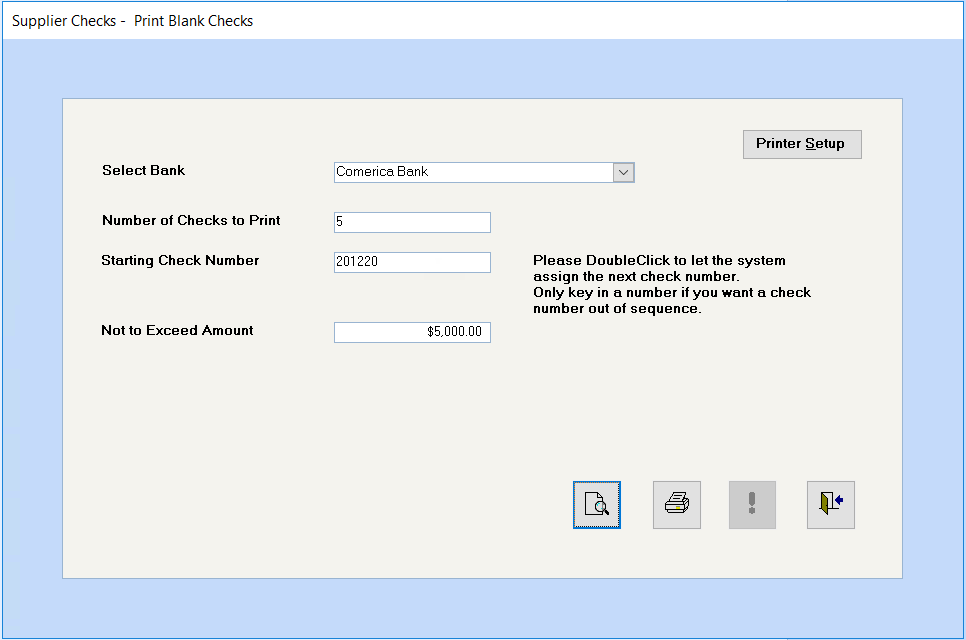The height and width of the screenshot is (640, 966).
Task: Click the grayed-out exclamation mark icon
Action: [x=752, y=505]
